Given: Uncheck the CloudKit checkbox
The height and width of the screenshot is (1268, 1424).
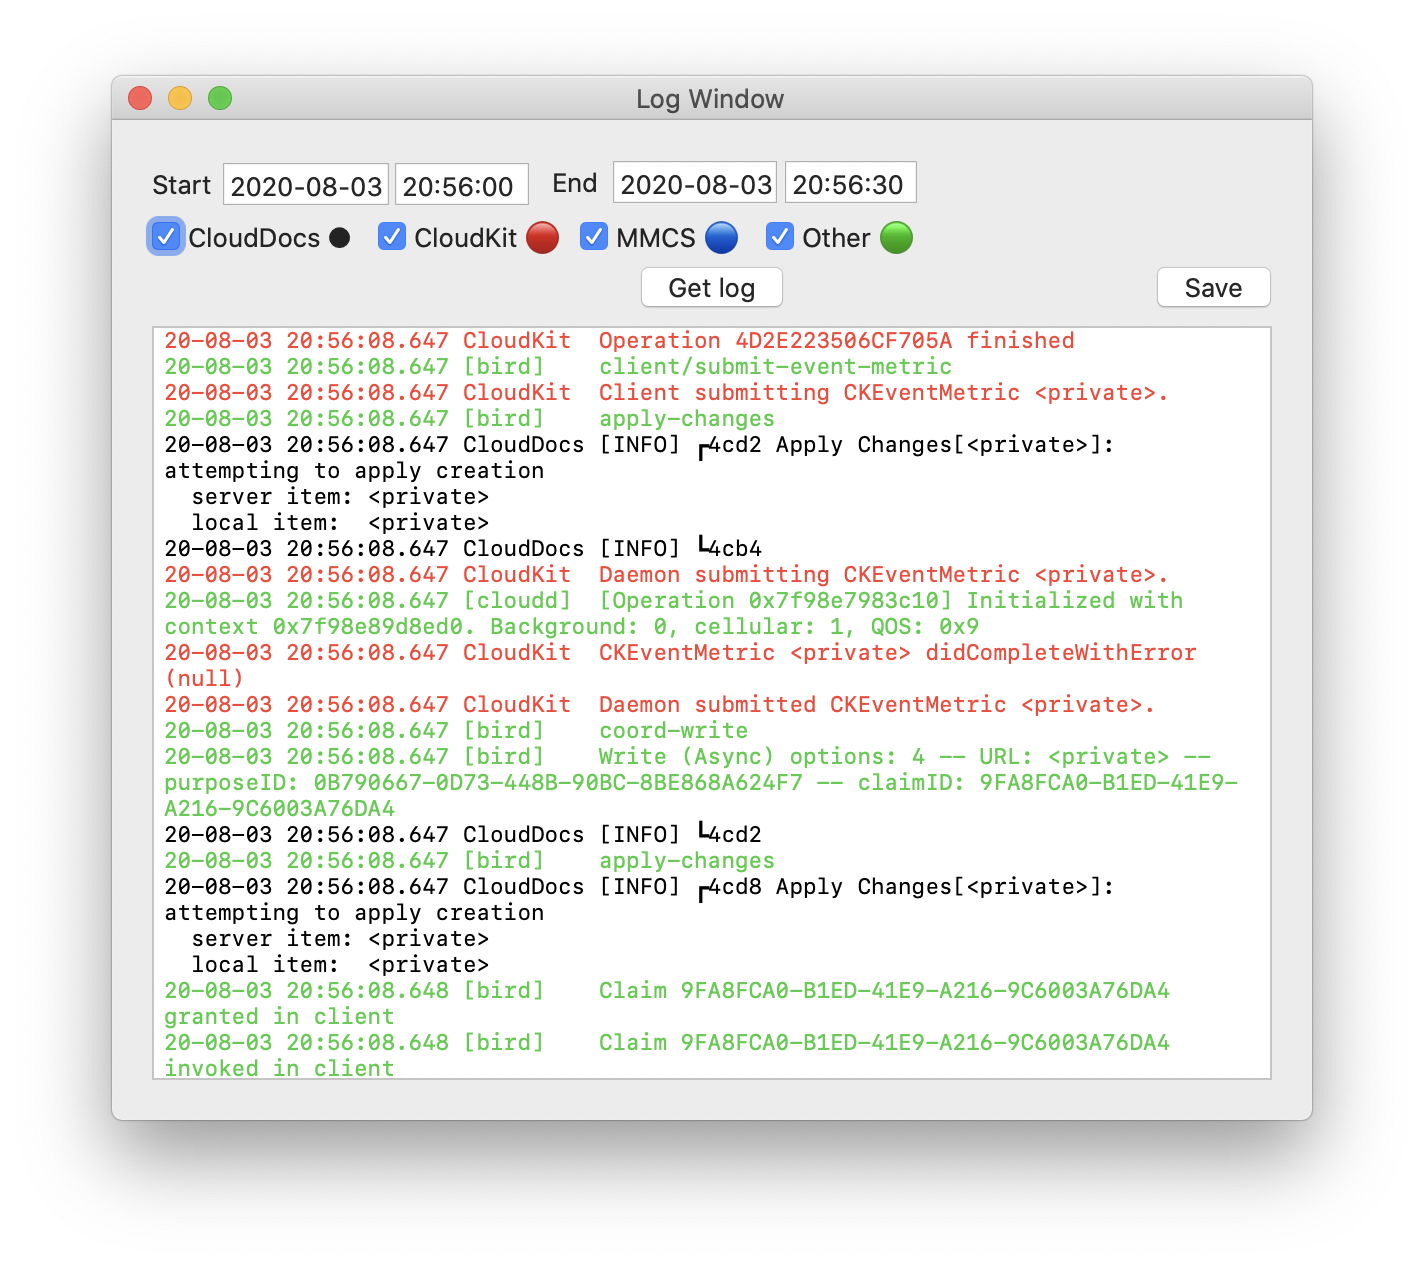Looking at the screenshot, I should [392, 237].
